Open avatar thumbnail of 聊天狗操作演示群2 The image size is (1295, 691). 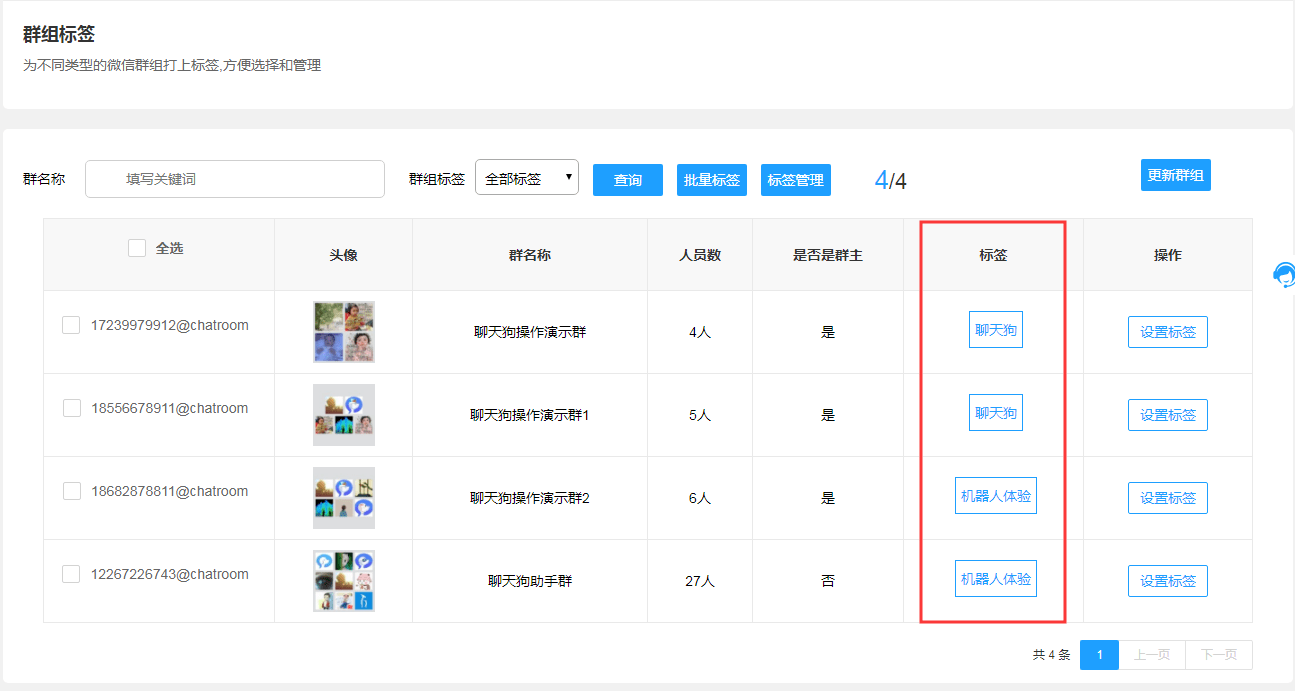tap(344, 498)
